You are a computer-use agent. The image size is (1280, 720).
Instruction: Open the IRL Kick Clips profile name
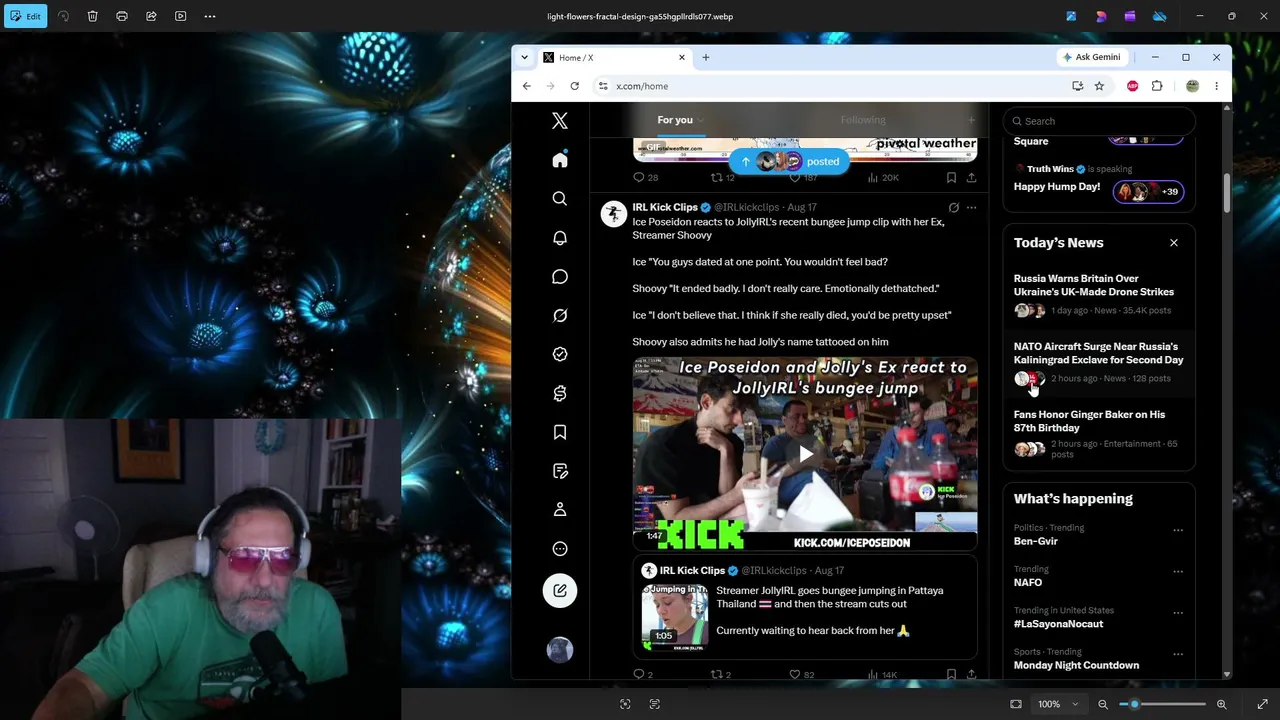click(665, 207)
